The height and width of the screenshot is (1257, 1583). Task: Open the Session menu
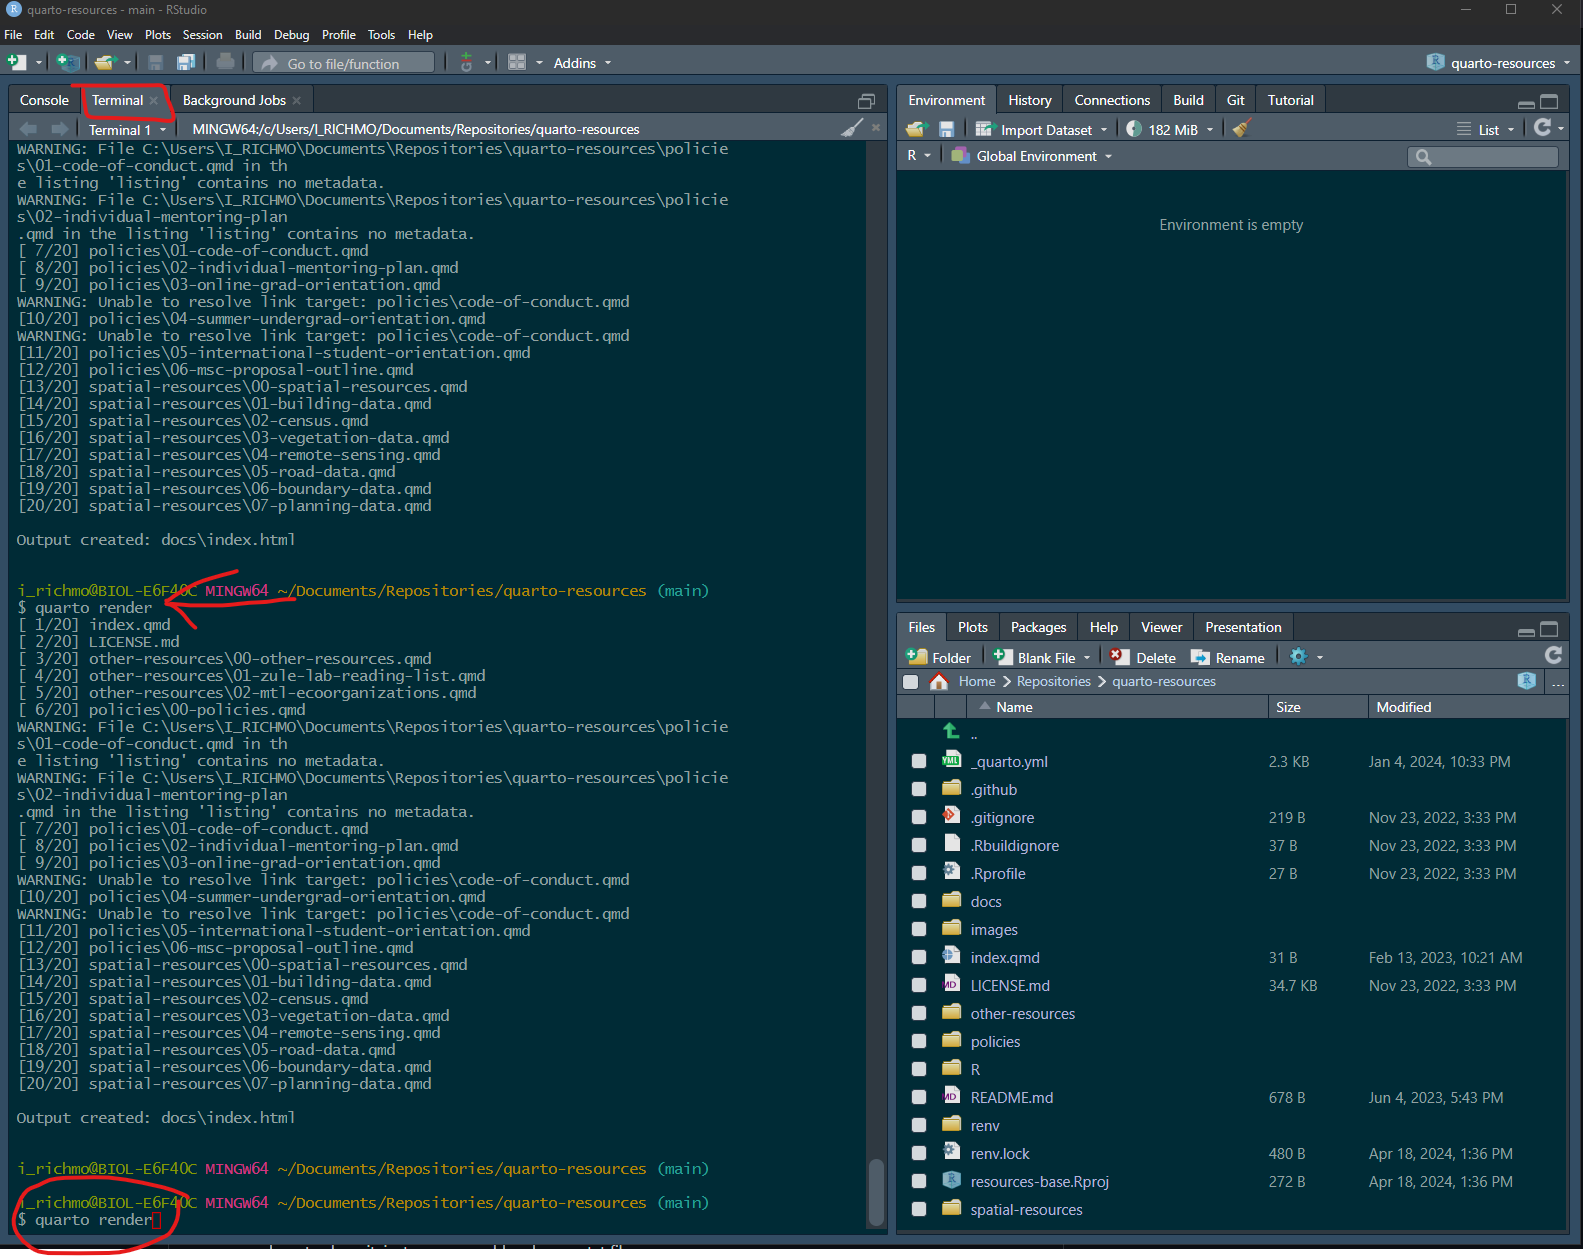[202, 35]
